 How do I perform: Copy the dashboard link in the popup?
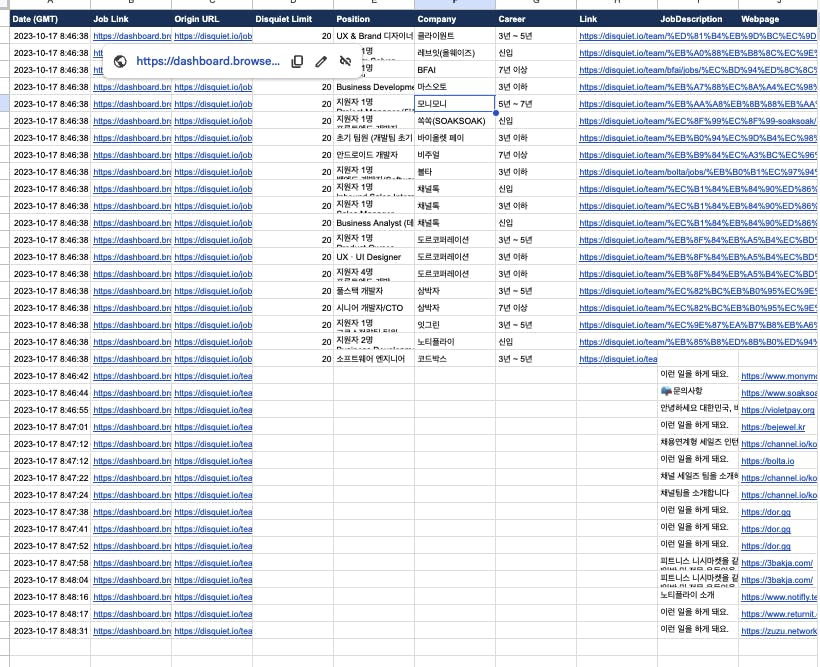tap(297, 61)
